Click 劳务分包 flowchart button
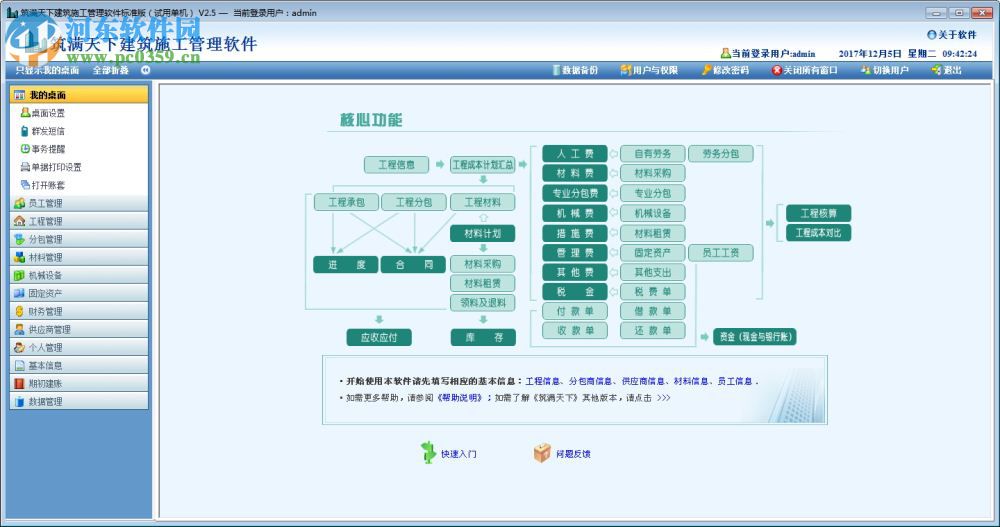 pyautogui.click(x=721, y=154)
